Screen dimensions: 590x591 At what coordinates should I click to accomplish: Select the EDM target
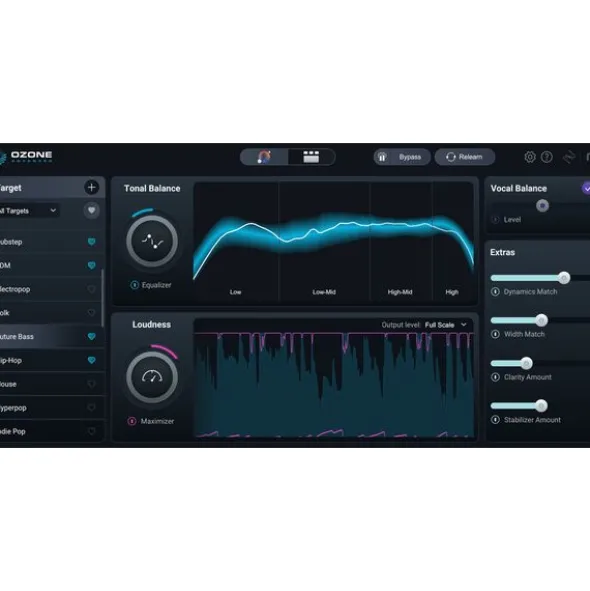(51, 265)
